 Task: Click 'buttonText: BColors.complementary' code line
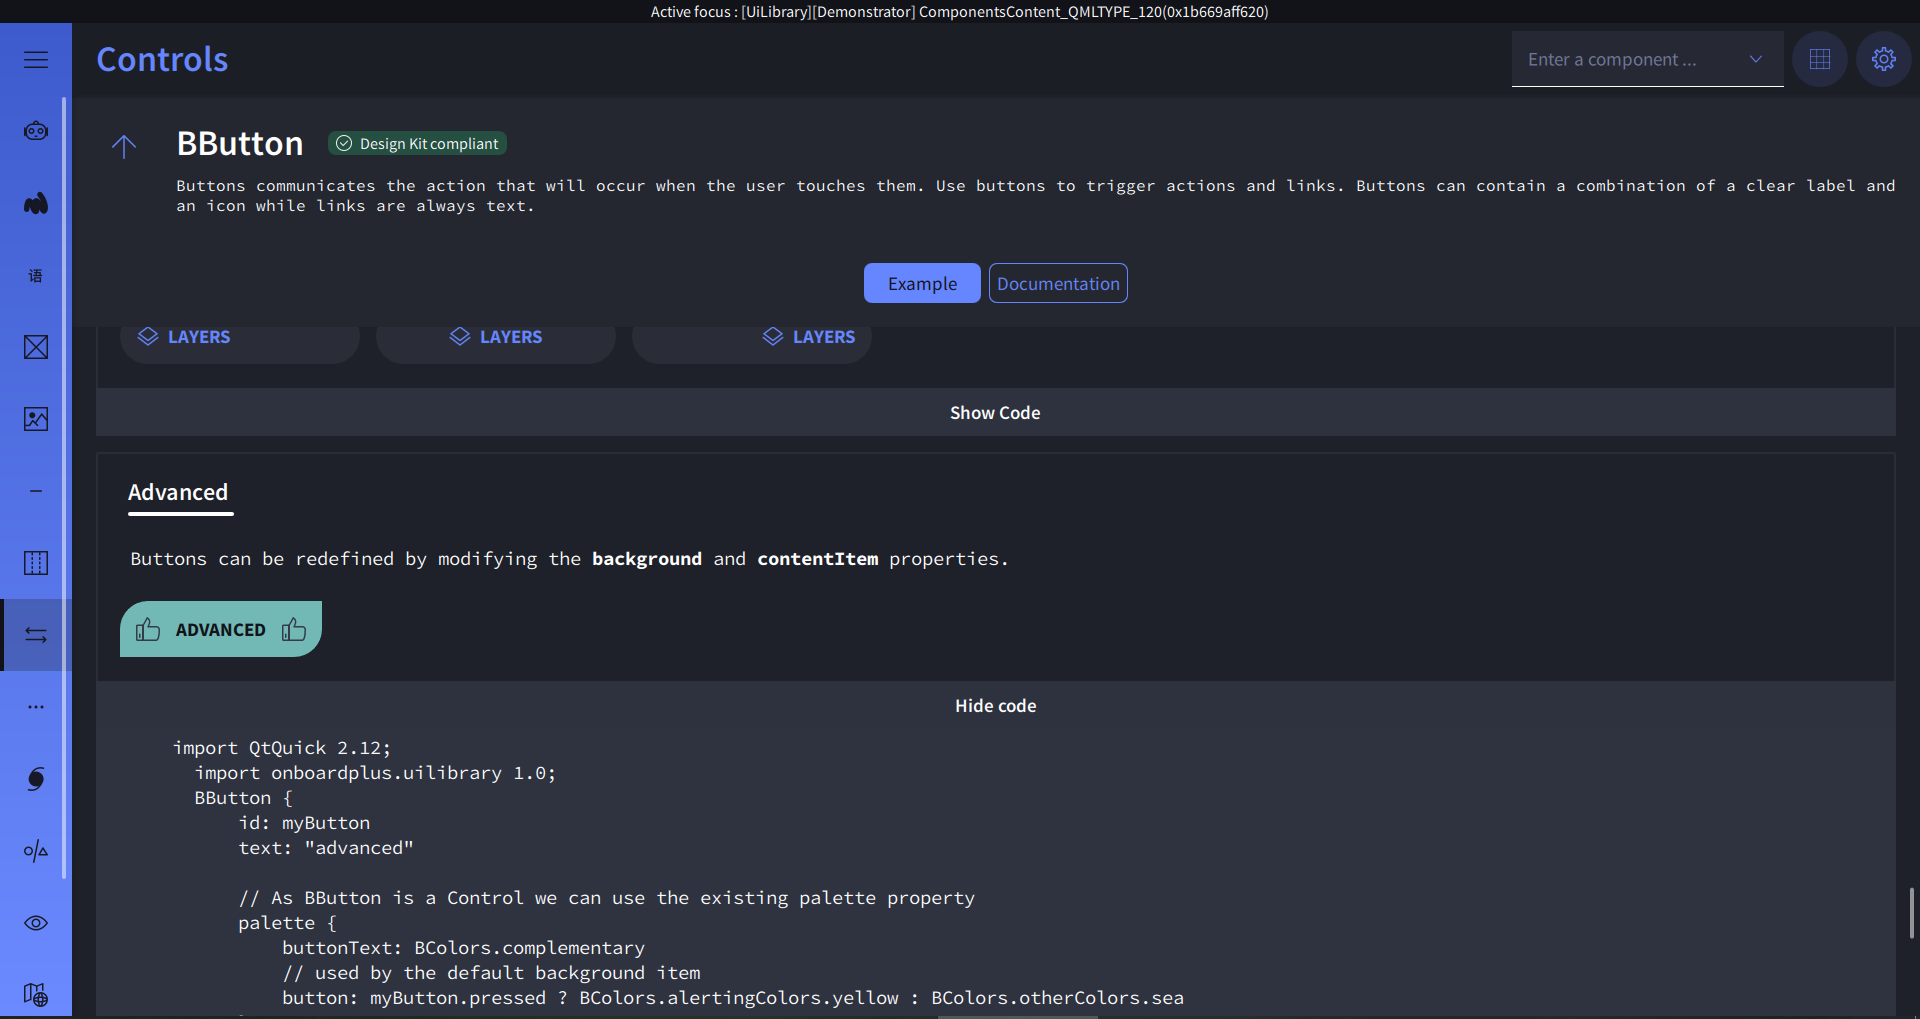click(x=463, y=948)
